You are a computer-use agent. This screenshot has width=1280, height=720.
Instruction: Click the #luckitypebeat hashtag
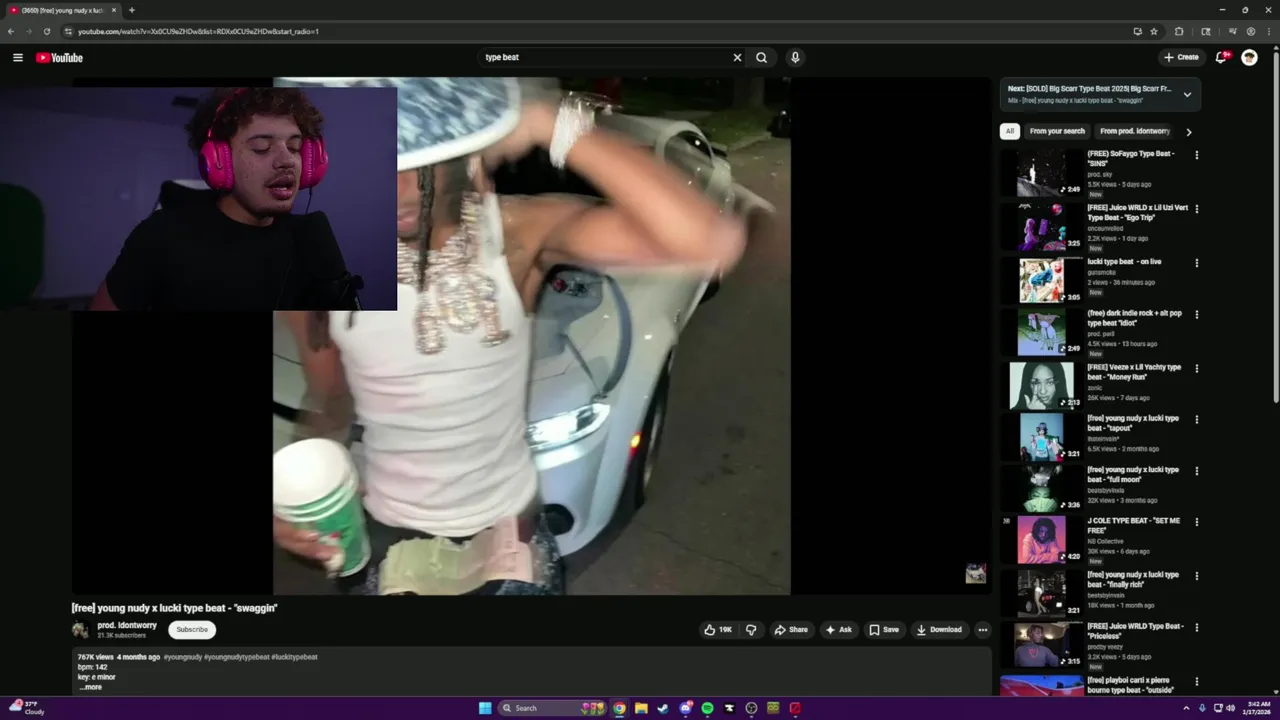tap(294, 657)
